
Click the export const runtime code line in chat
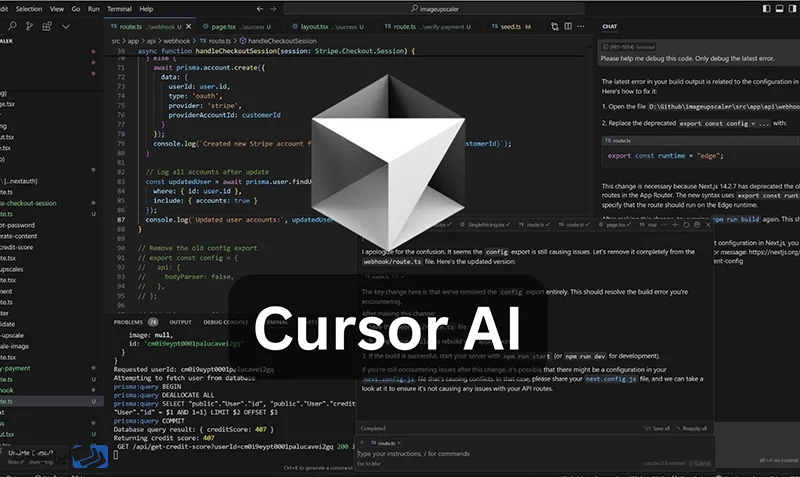pyautogui.click(x=665, y=156)
